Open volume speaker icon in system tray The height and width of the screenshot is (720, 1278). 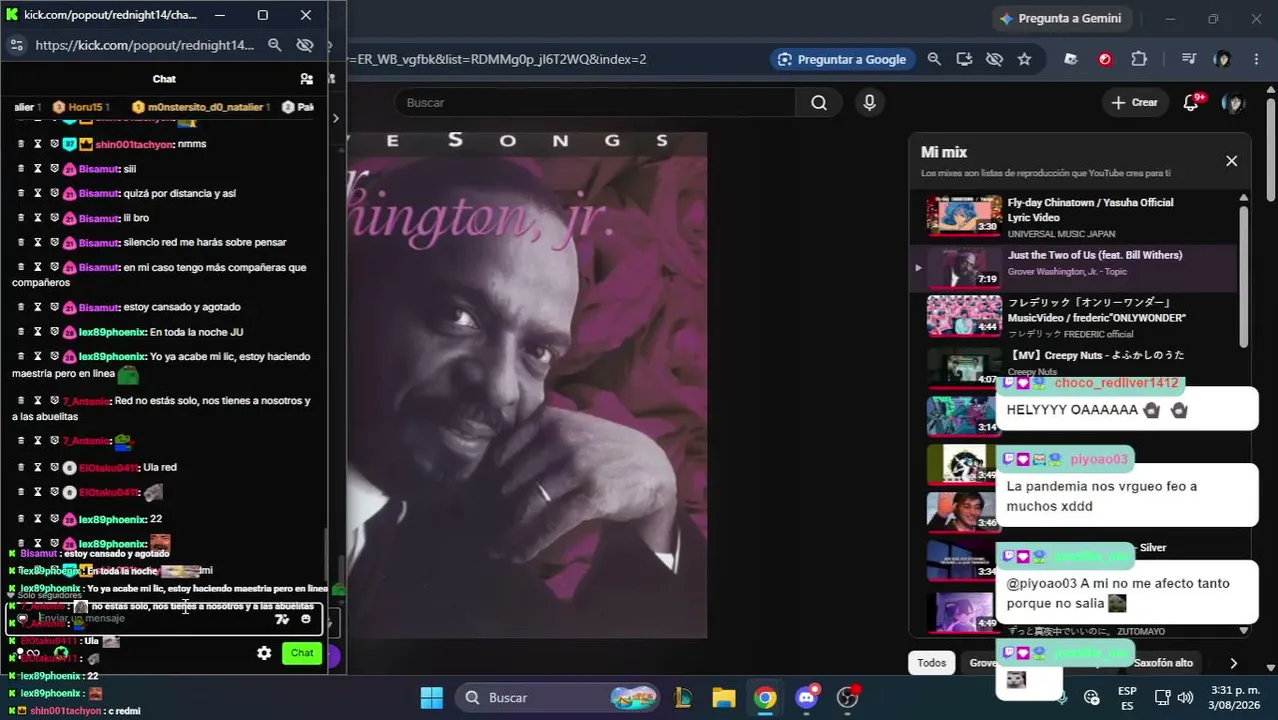click(1185, 697)
